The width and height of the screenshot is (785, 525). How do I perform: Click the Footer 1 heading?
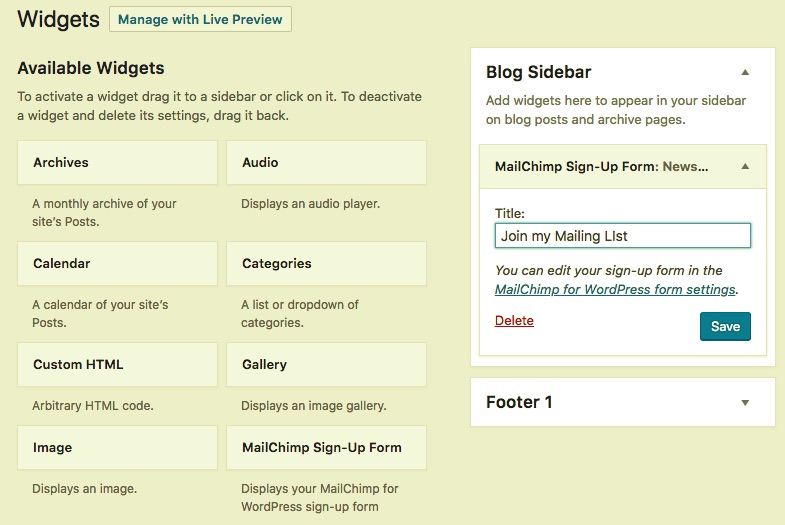tap(519, 402)
